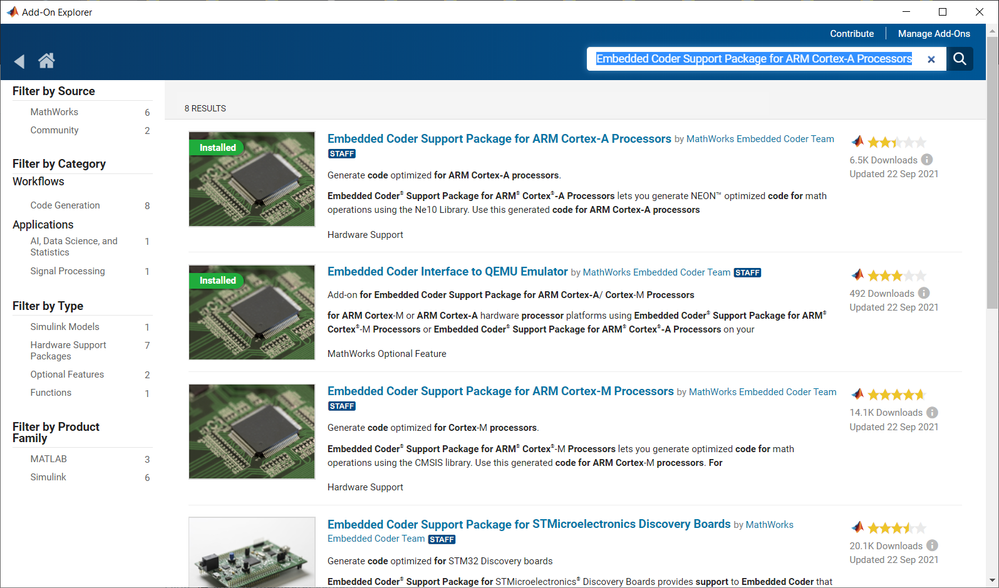Click the QEMU Emulator chip thumbnail
Image resolution: width=999 pixels, height=588 pixels.
tap(252, 312)
